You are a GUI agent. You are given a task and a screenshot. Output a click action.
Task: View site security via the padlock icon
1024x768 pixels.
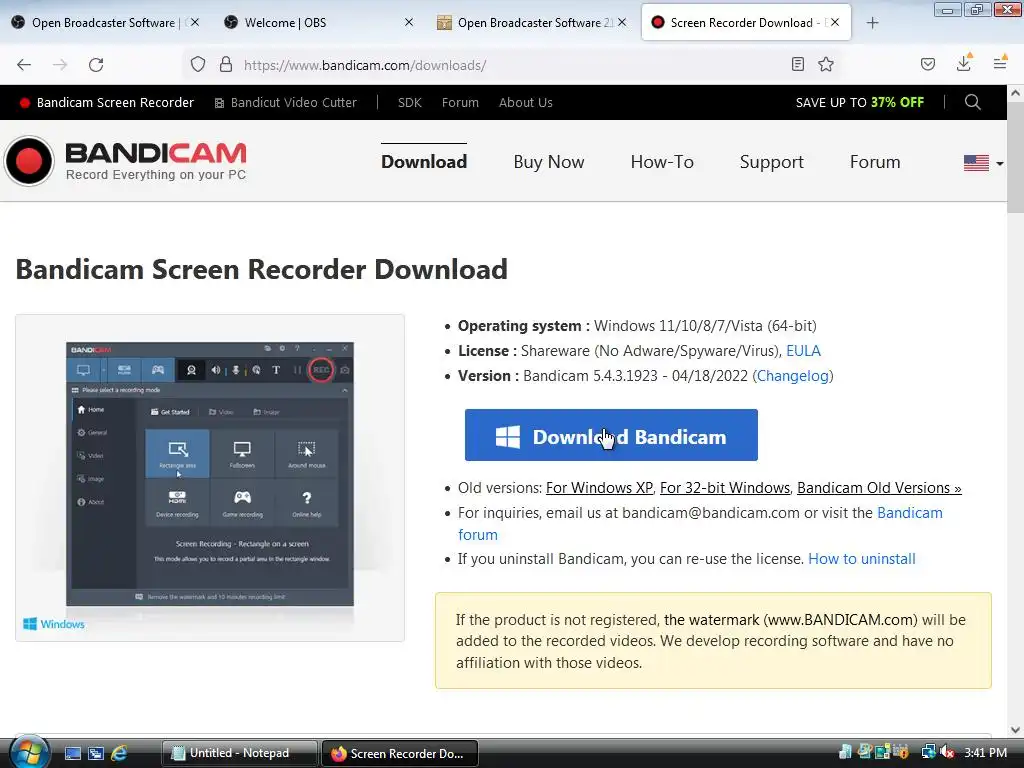tap(226, 65)
